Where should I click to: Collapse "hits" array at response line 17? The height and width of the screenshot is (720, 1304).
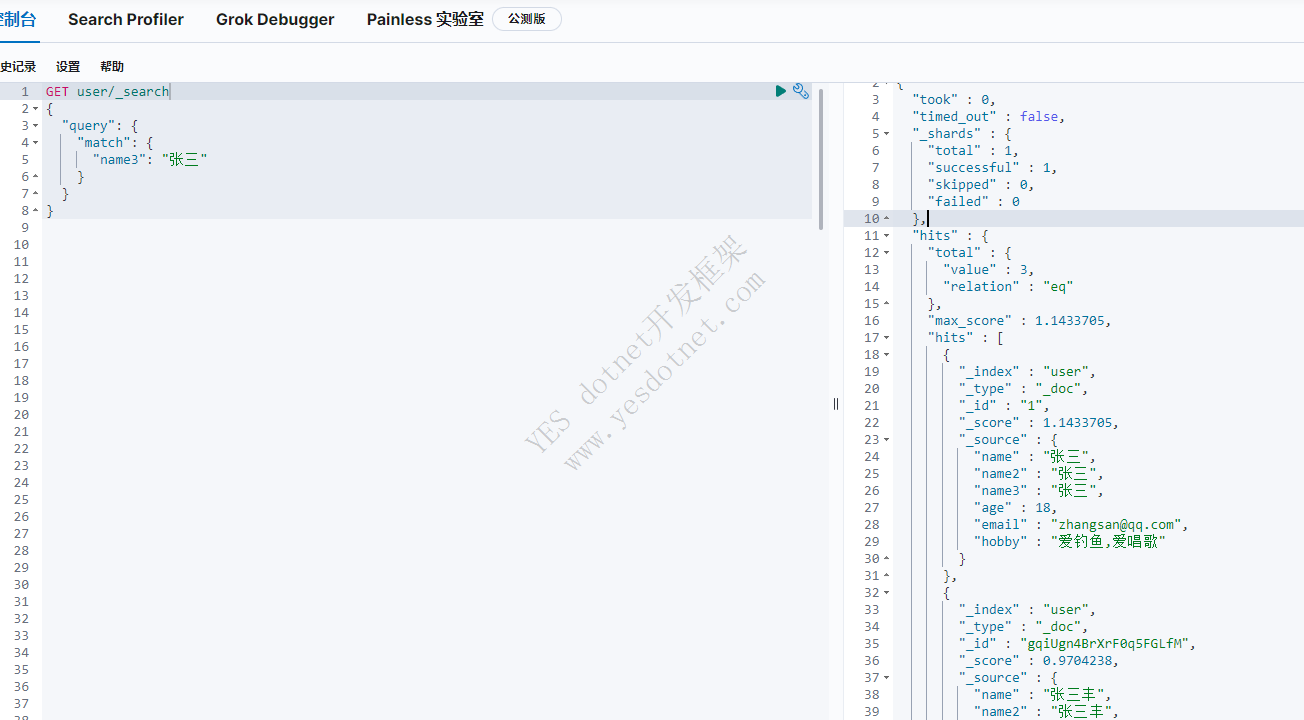pyautogui.click(x=886, y=337)
